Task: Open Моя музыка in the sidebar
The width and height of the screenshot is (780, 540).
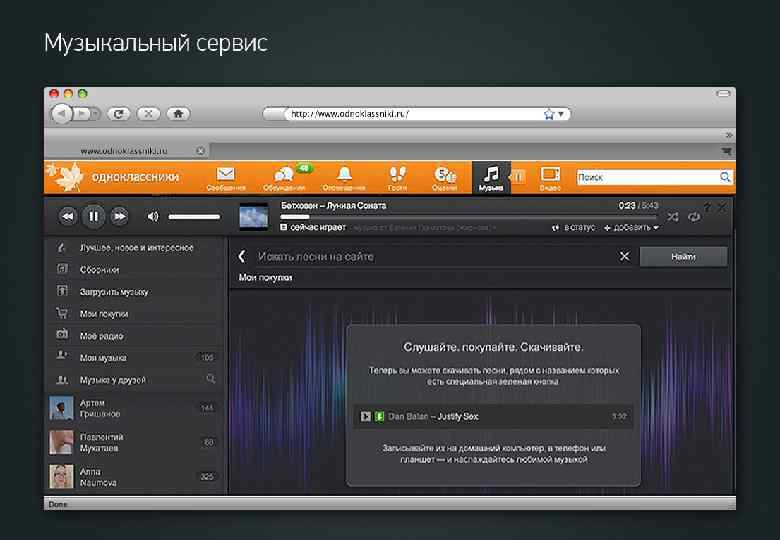Action: (135, 358)
